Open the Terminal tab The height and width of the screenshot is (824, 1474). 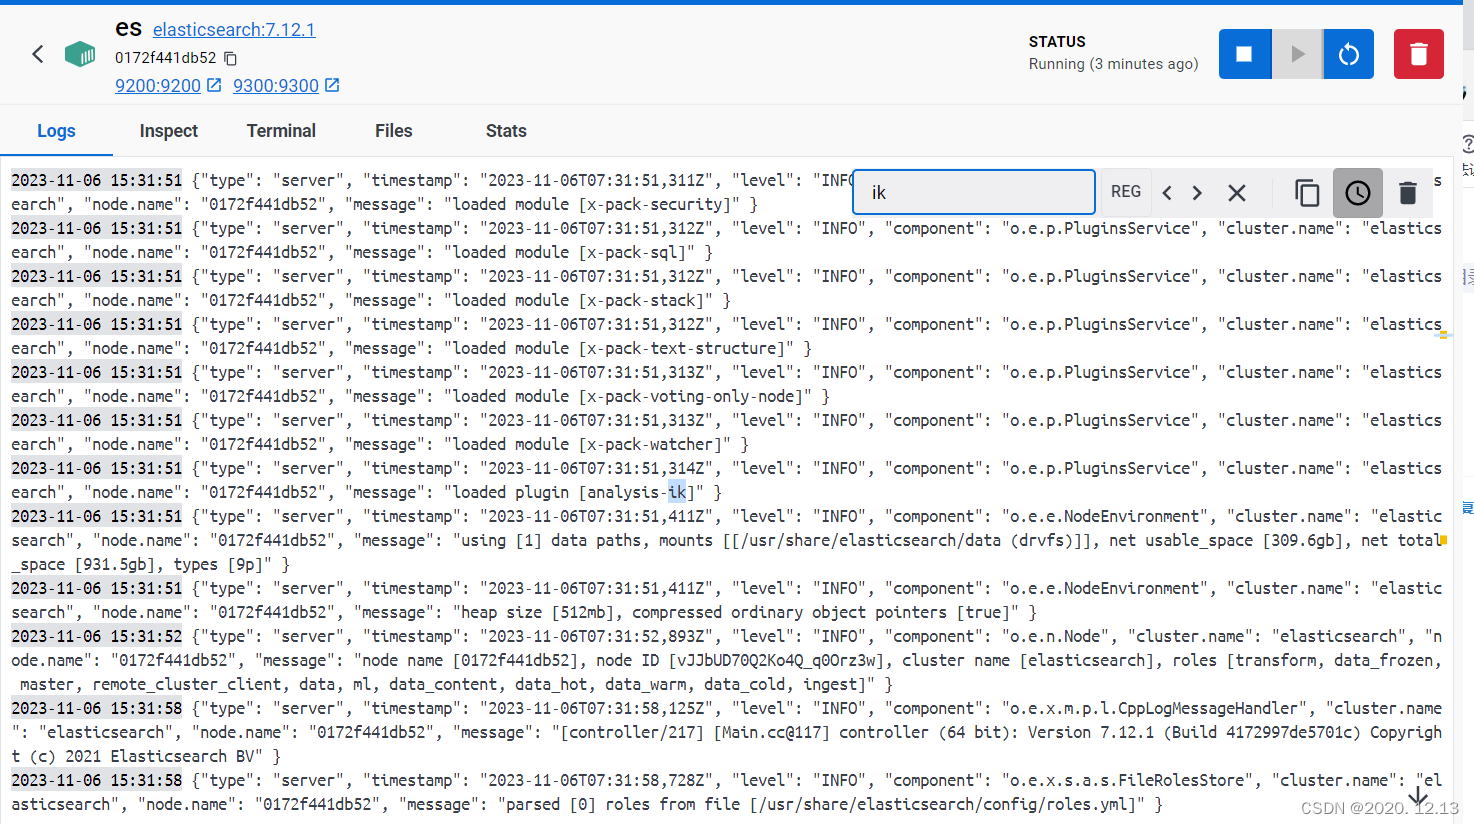pyautogui.click(x=281, y=131)
